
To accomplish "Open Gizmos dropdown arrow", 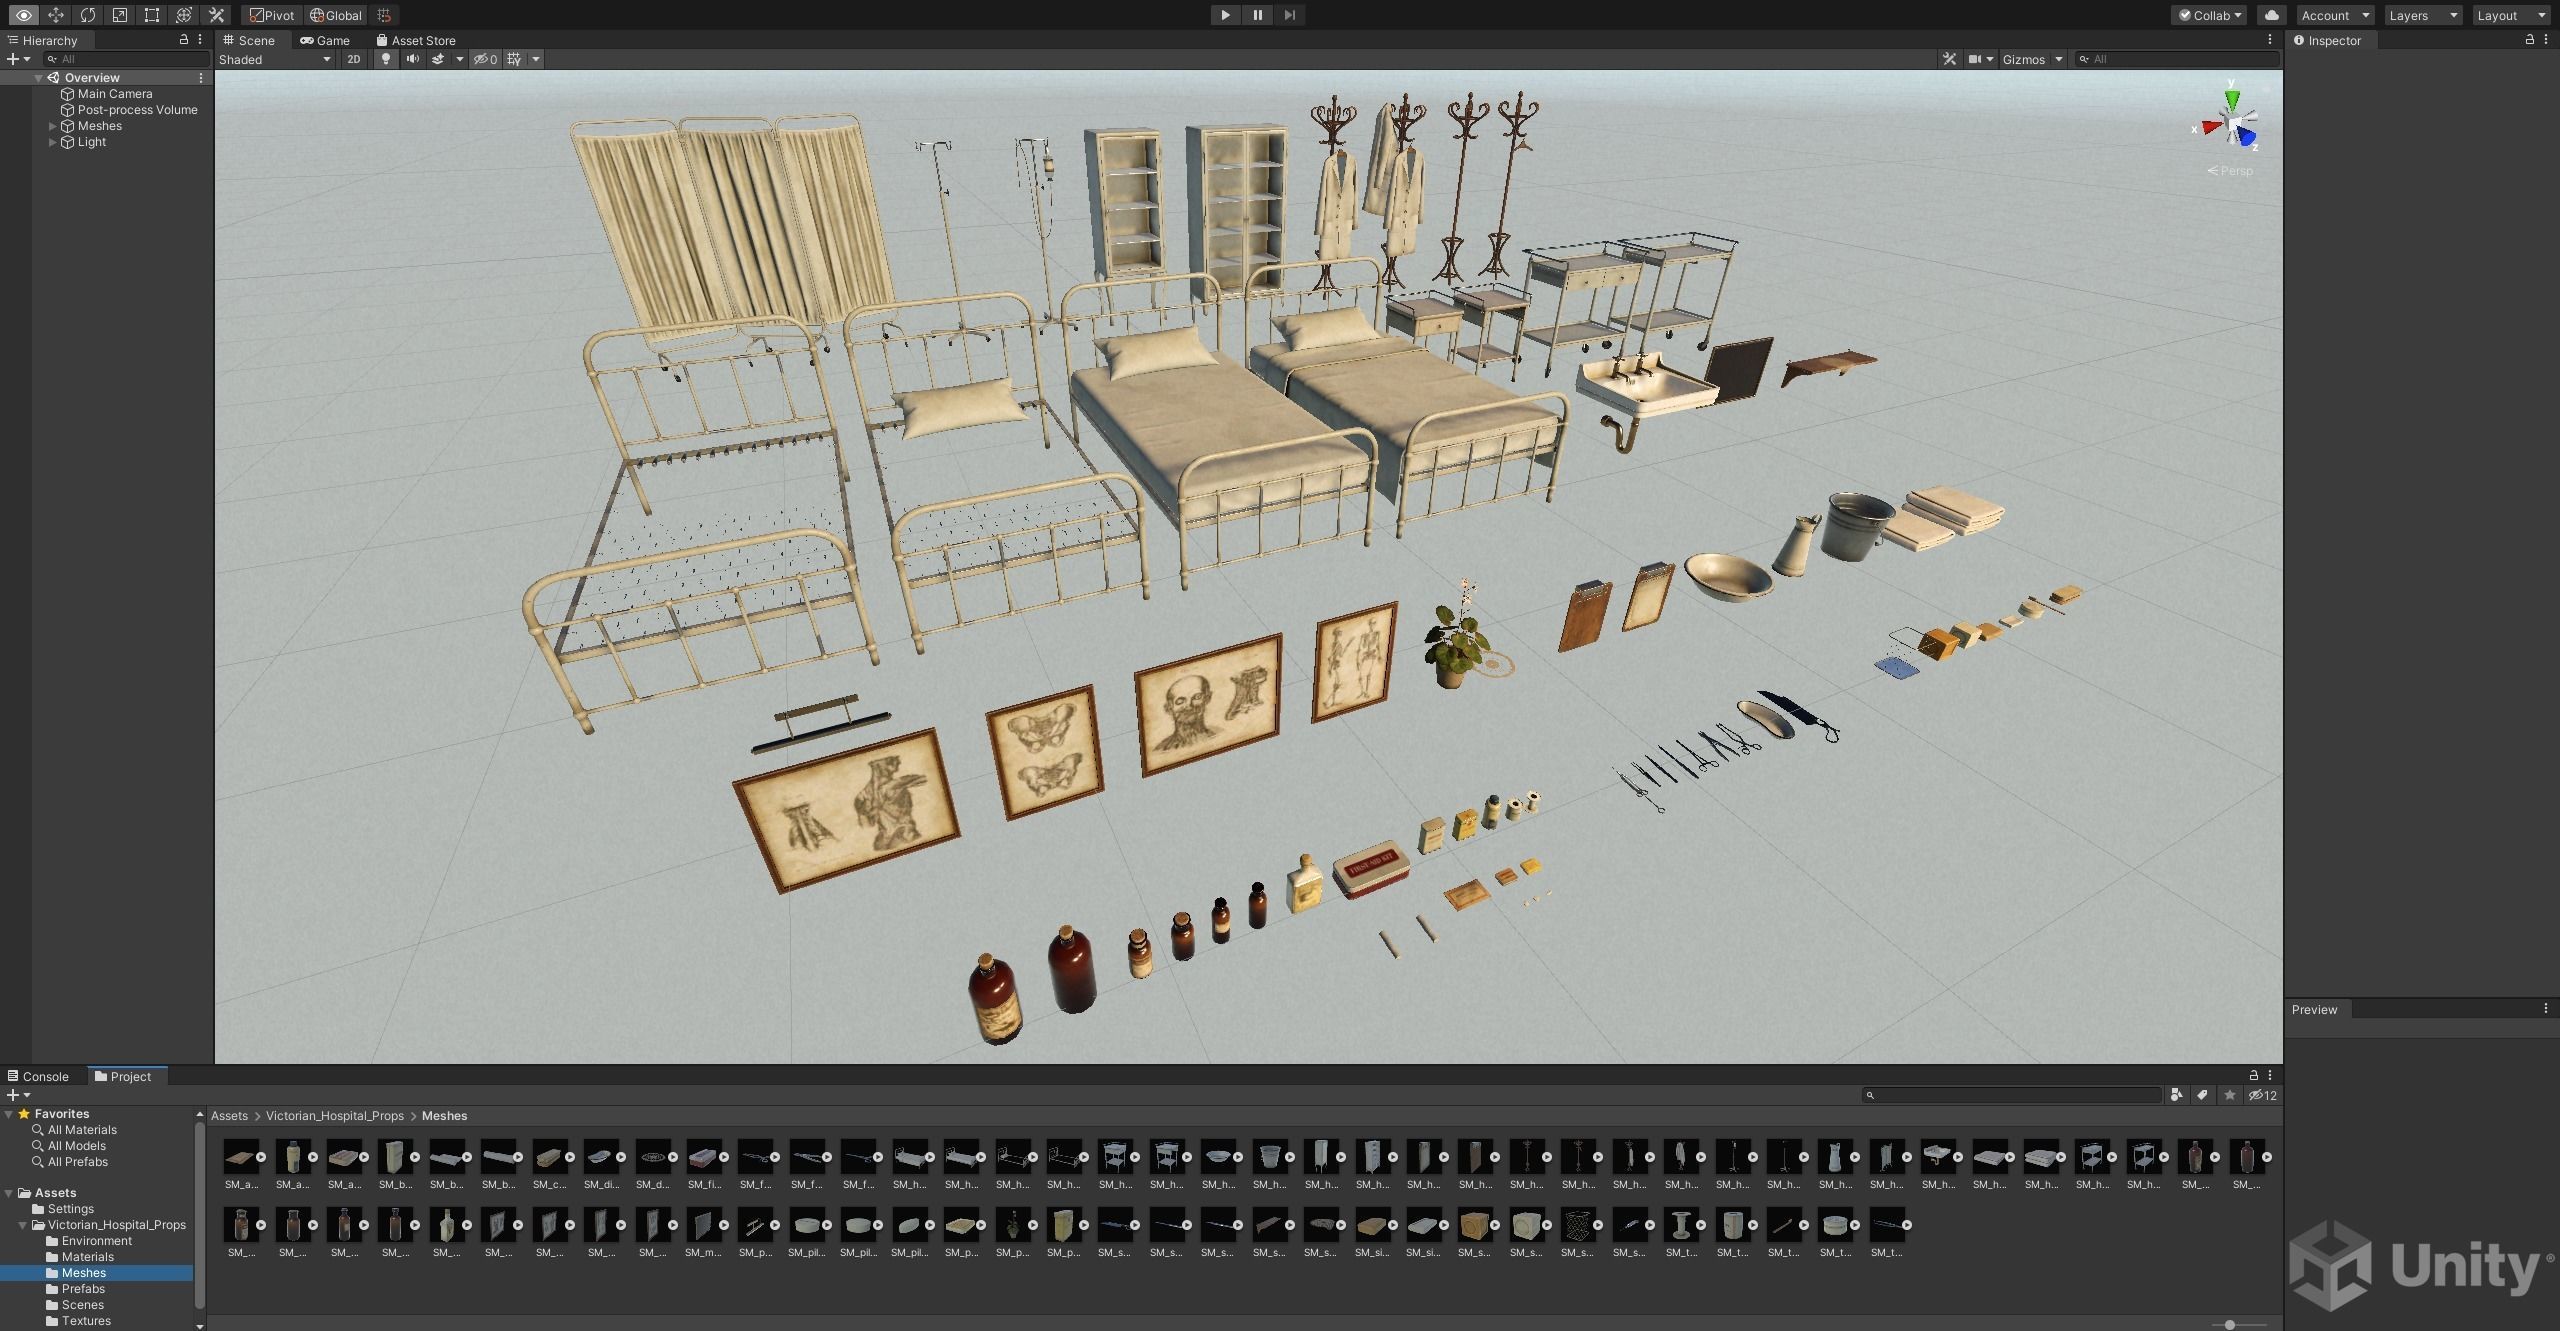I will coord(2058,59).
